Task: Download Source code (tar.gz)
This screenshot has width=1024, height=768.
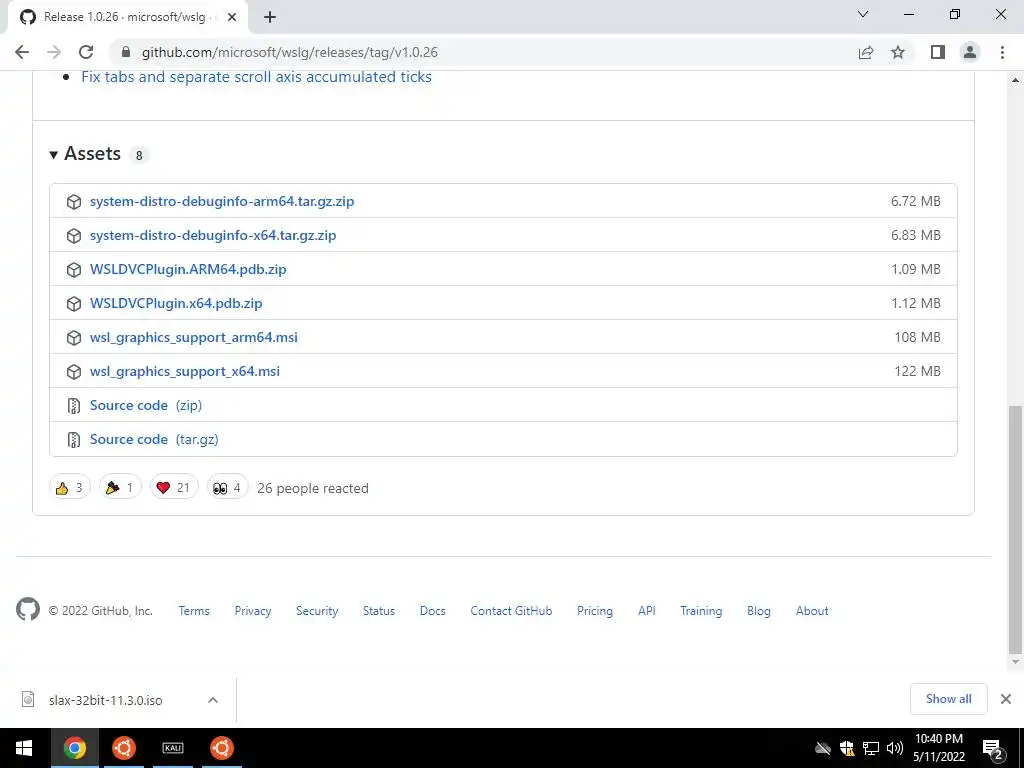Action: [x=154, y=439]
